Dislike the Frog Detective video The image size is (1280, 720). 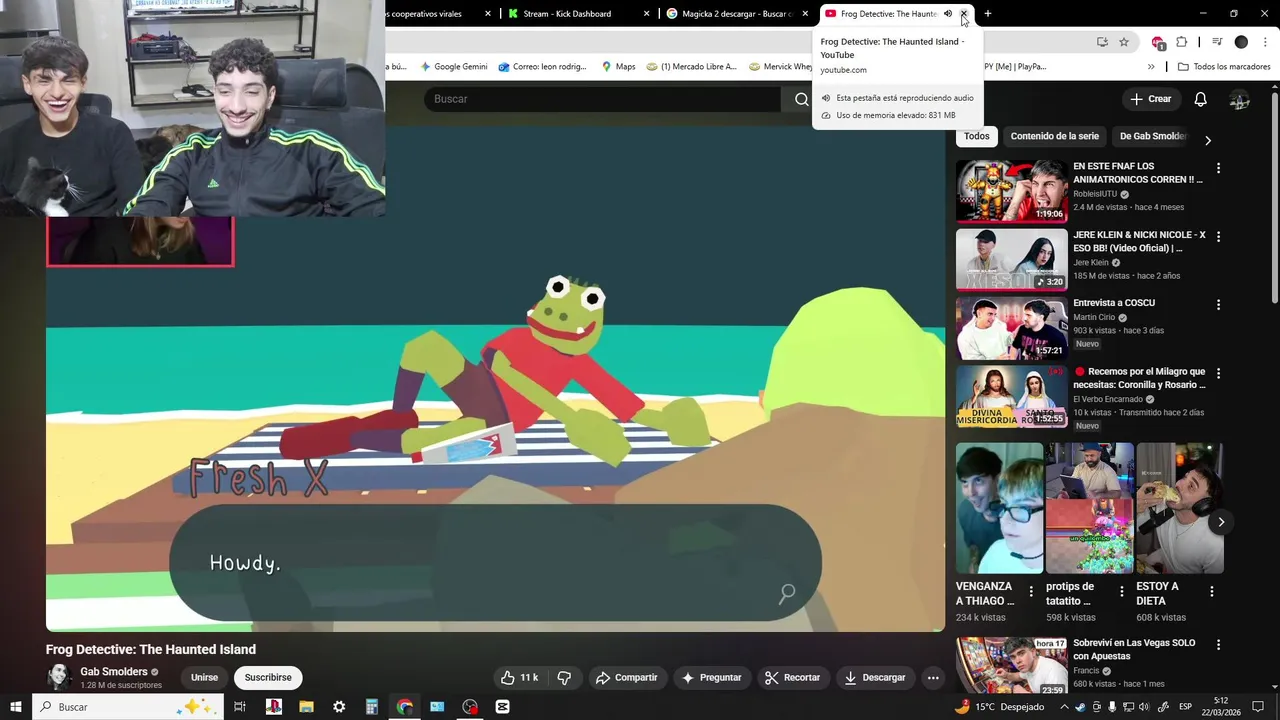tap(564, 678)
